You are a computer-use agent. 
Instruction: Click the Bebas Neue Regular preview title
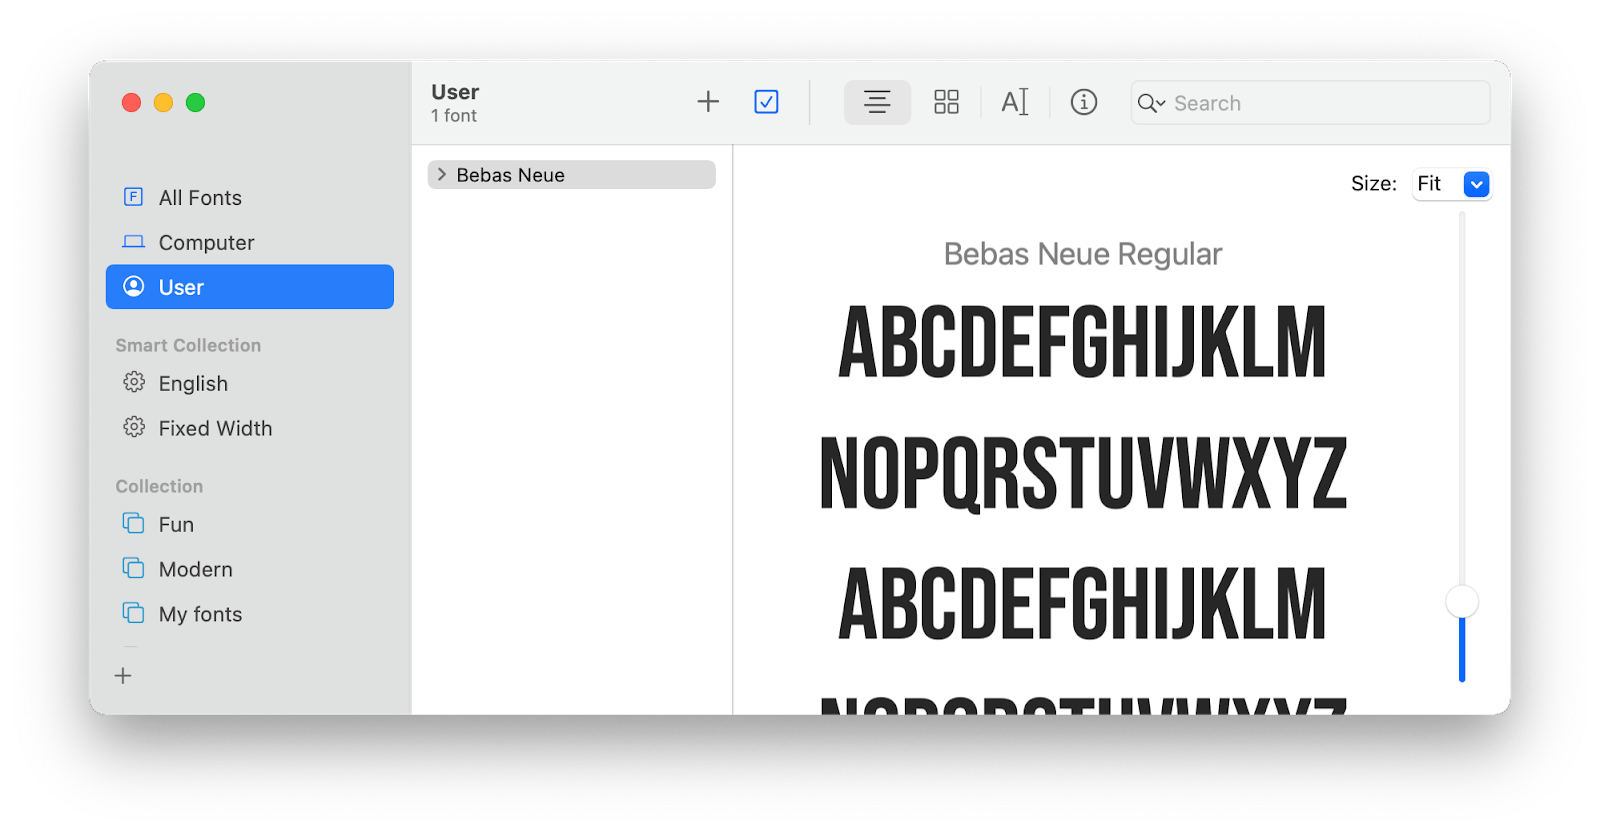coord(1083,254)
